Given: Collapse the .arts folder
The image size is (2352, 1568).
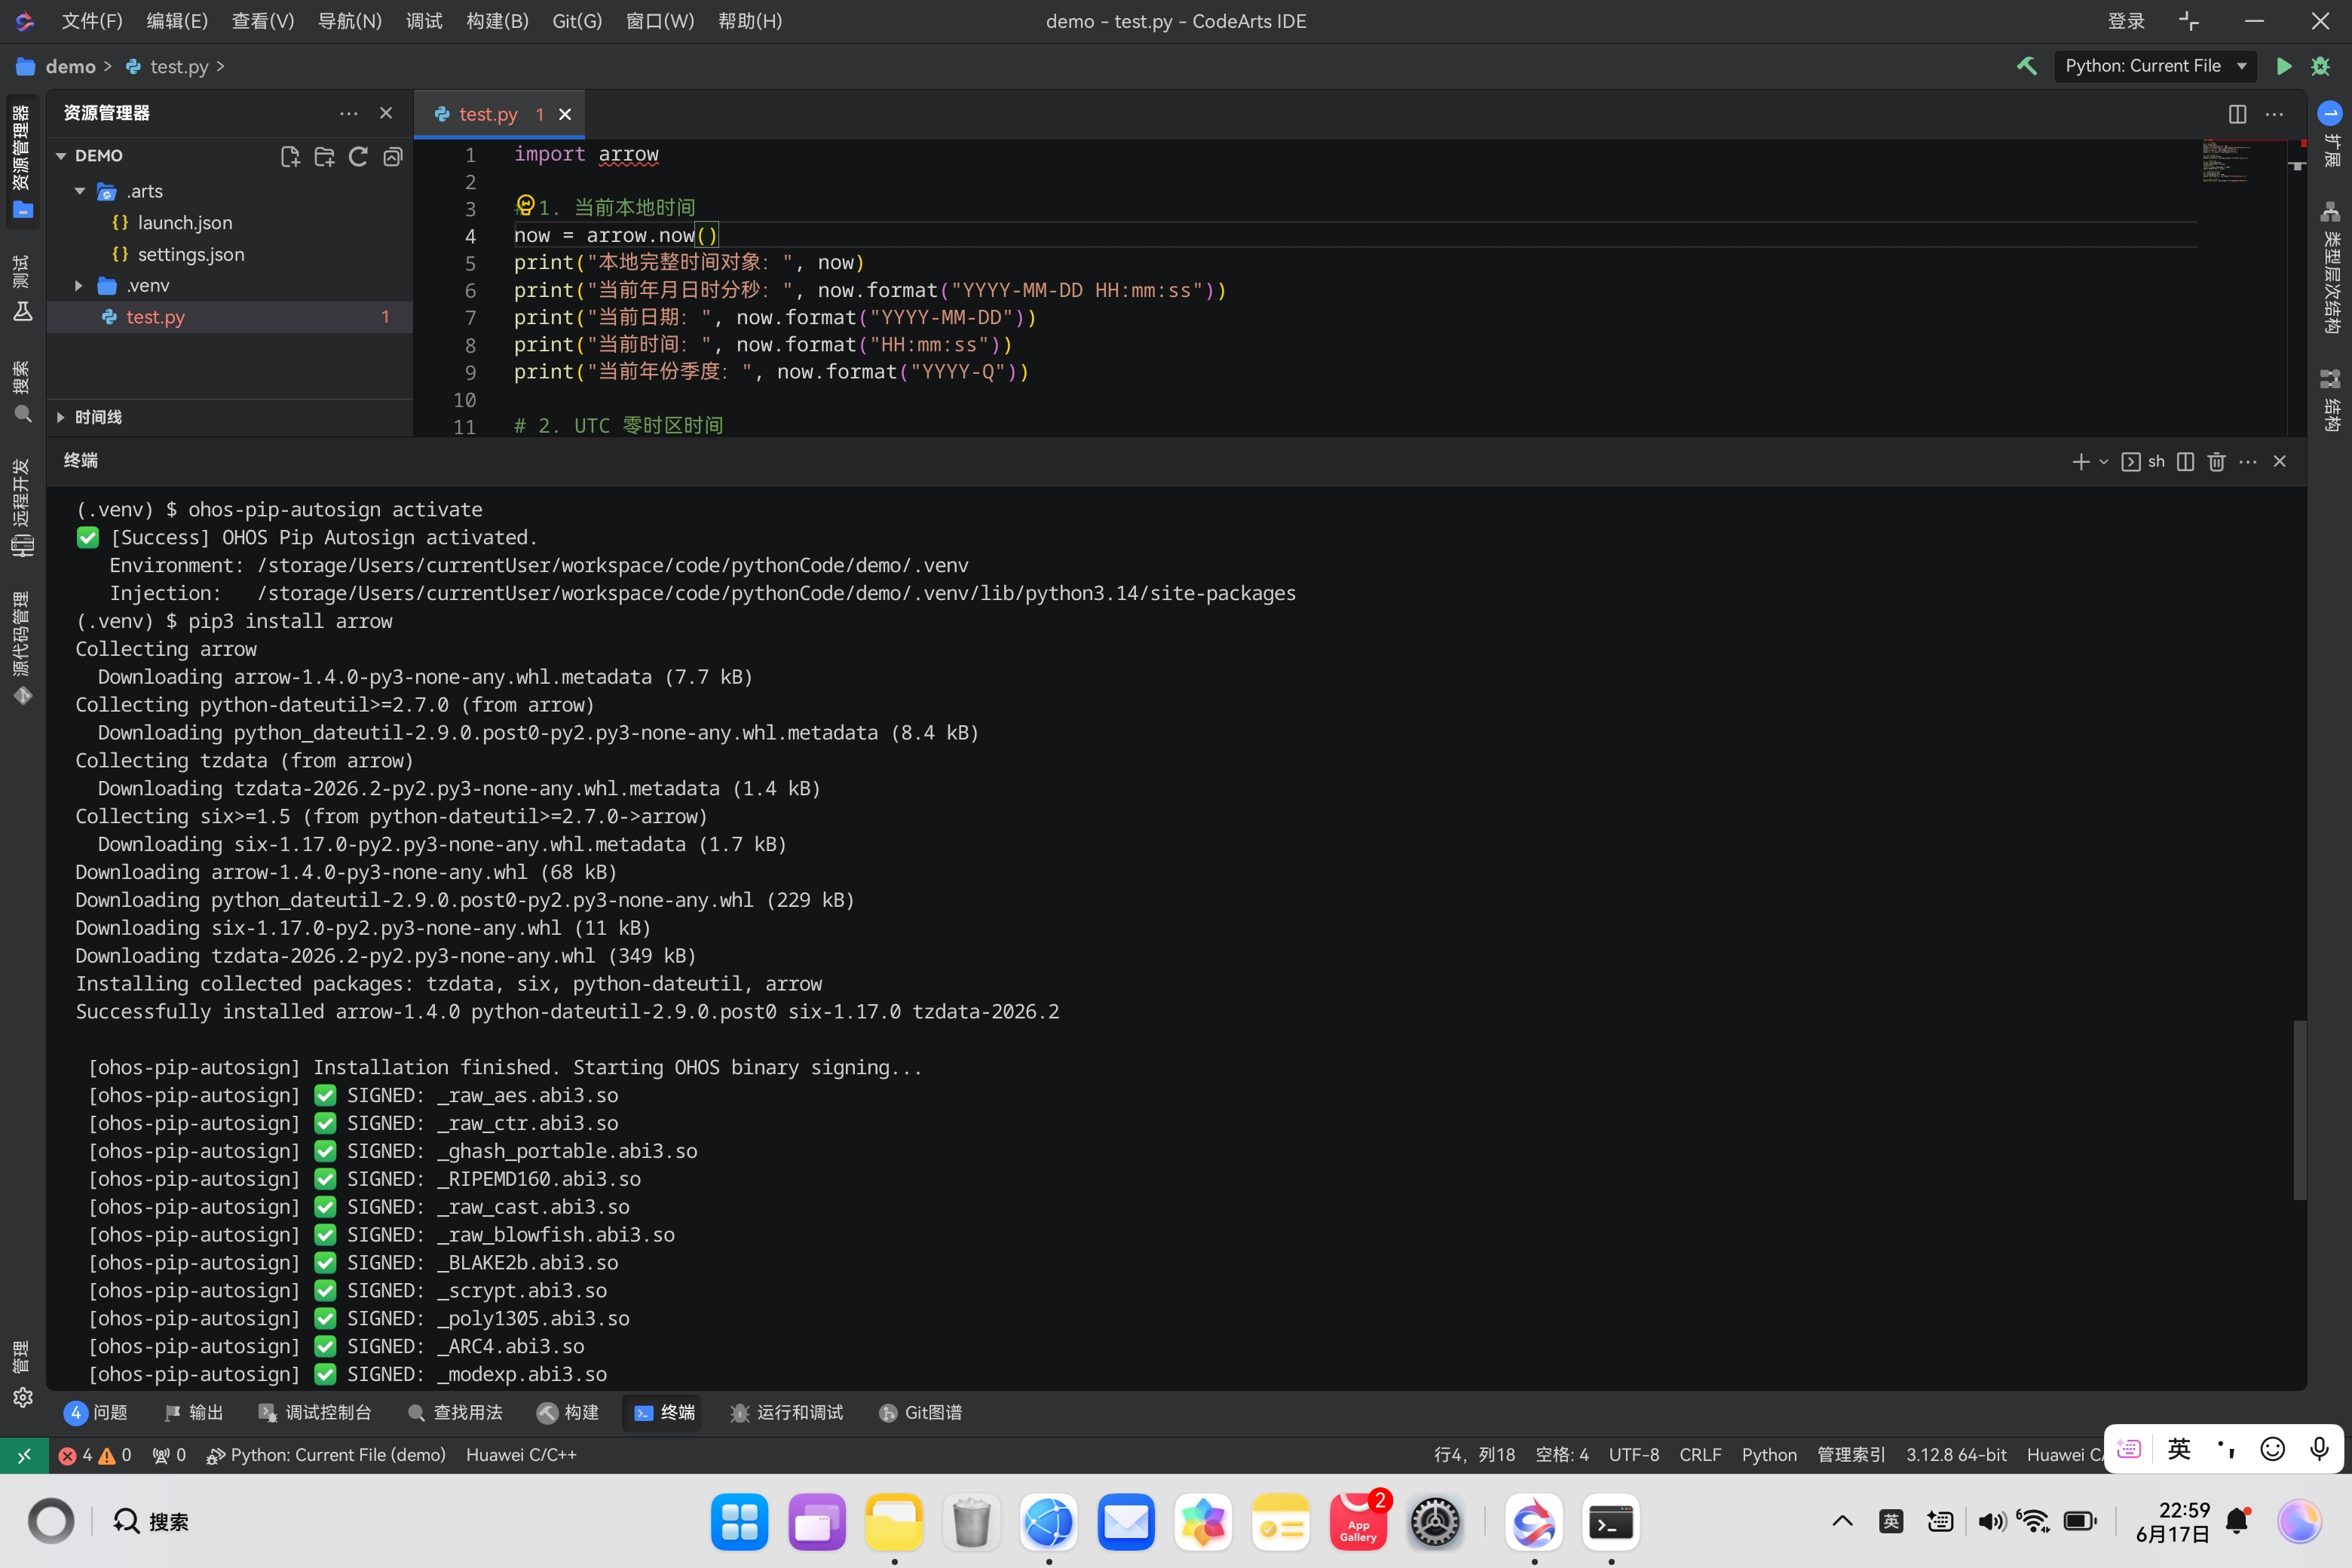Looking at the screenshot, I should tap(80, 191).
